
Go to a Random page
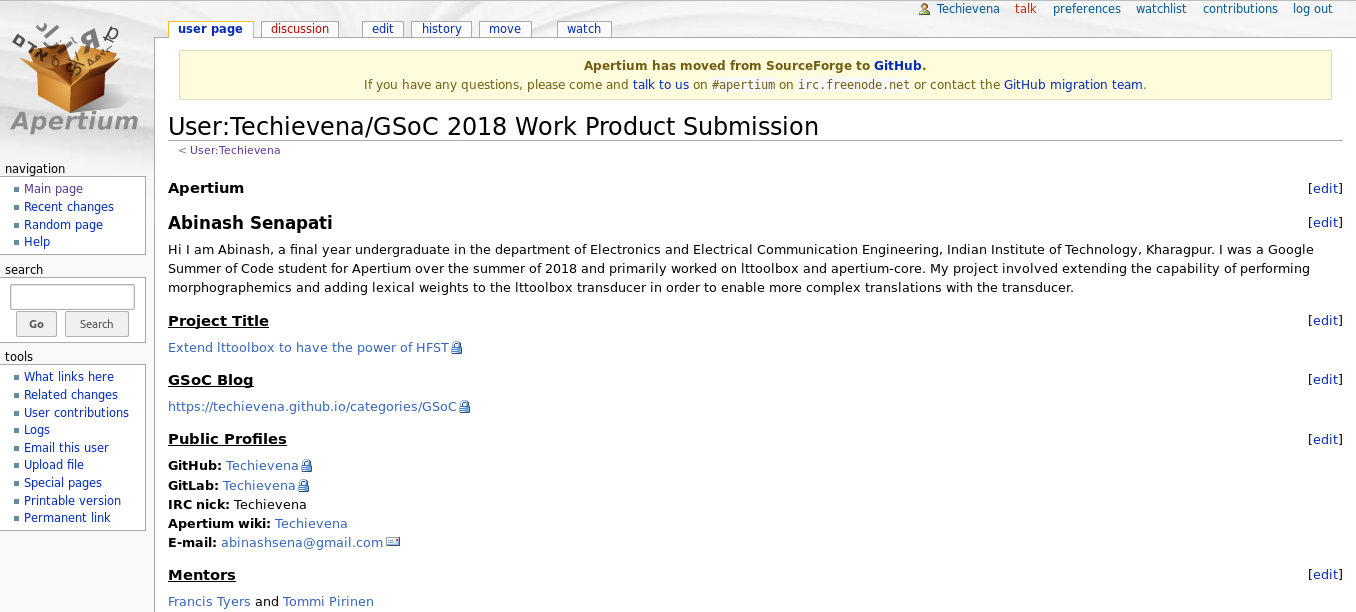pos(64,225)
